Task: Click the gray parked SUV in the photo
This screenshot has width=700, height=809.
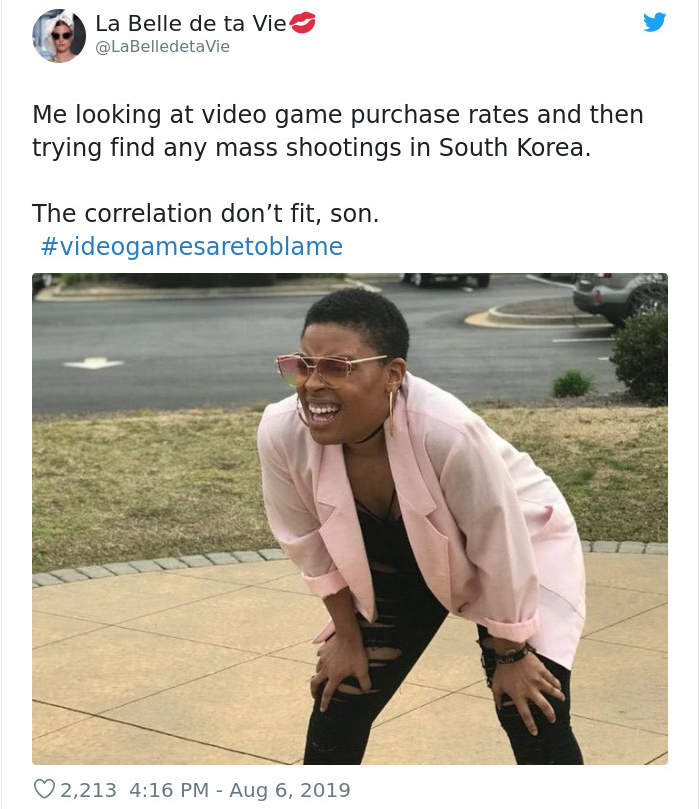Action: click(x=620, y=297)
